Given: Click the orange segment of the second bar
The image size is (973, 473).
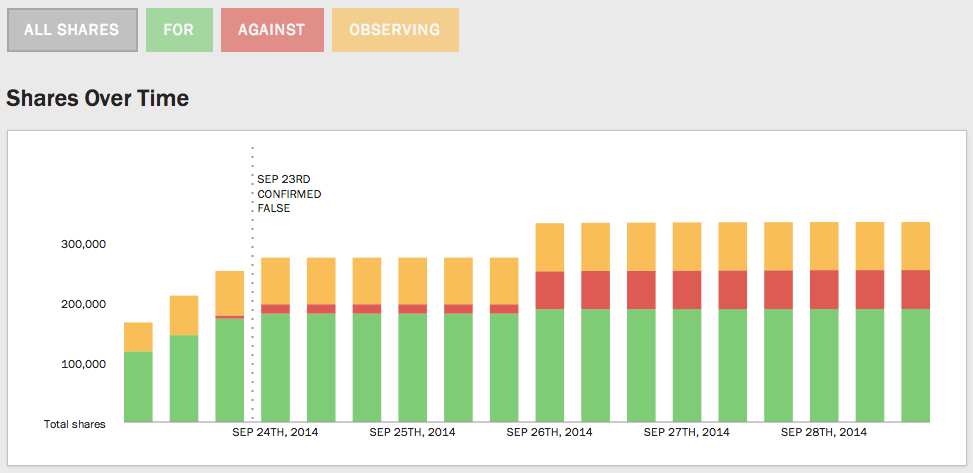Looking at the screenshot, I should coord(184,315).
